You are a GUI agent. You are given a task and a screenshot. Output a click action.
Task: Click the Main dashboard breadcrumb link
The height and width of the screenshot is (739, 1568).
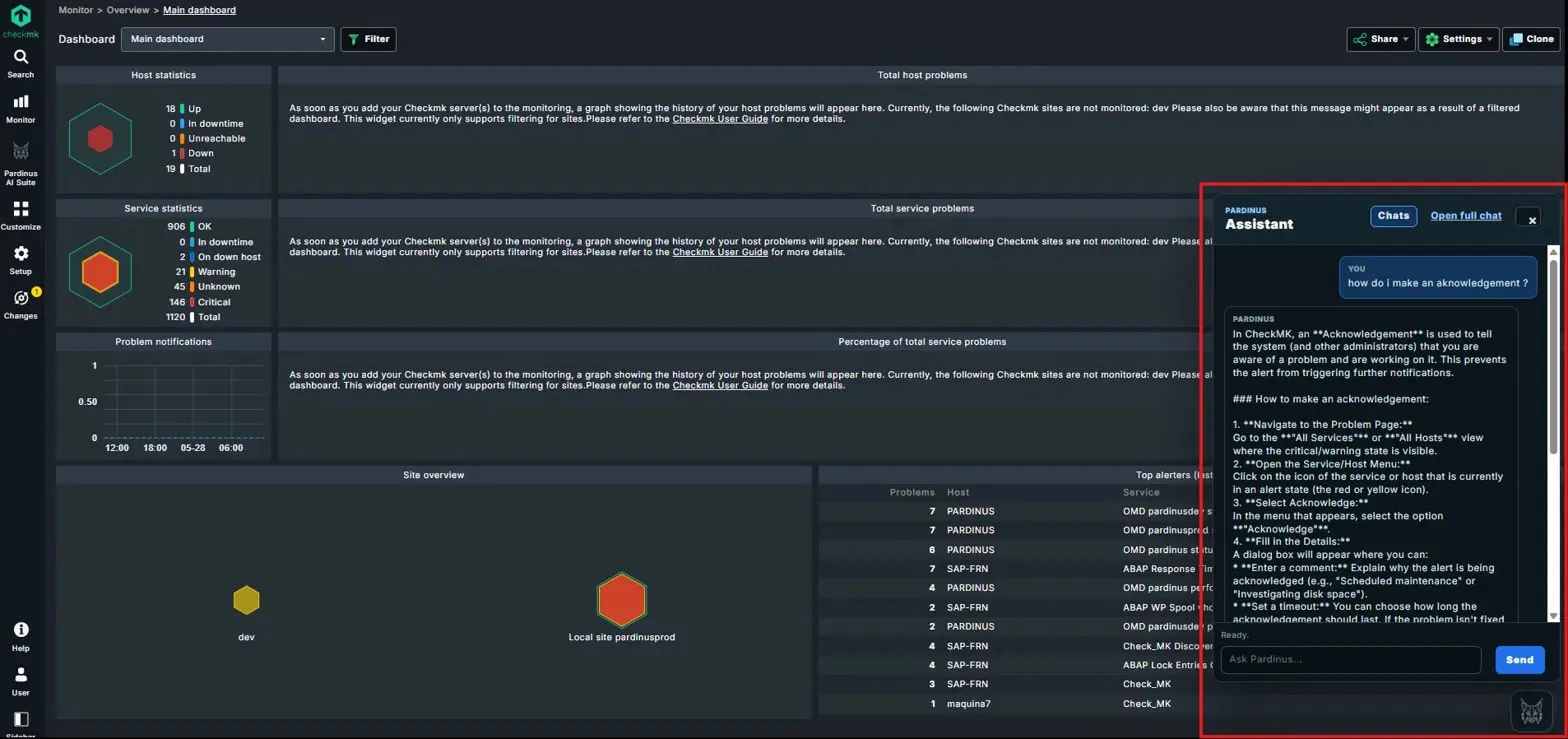(x=200, y=10)
